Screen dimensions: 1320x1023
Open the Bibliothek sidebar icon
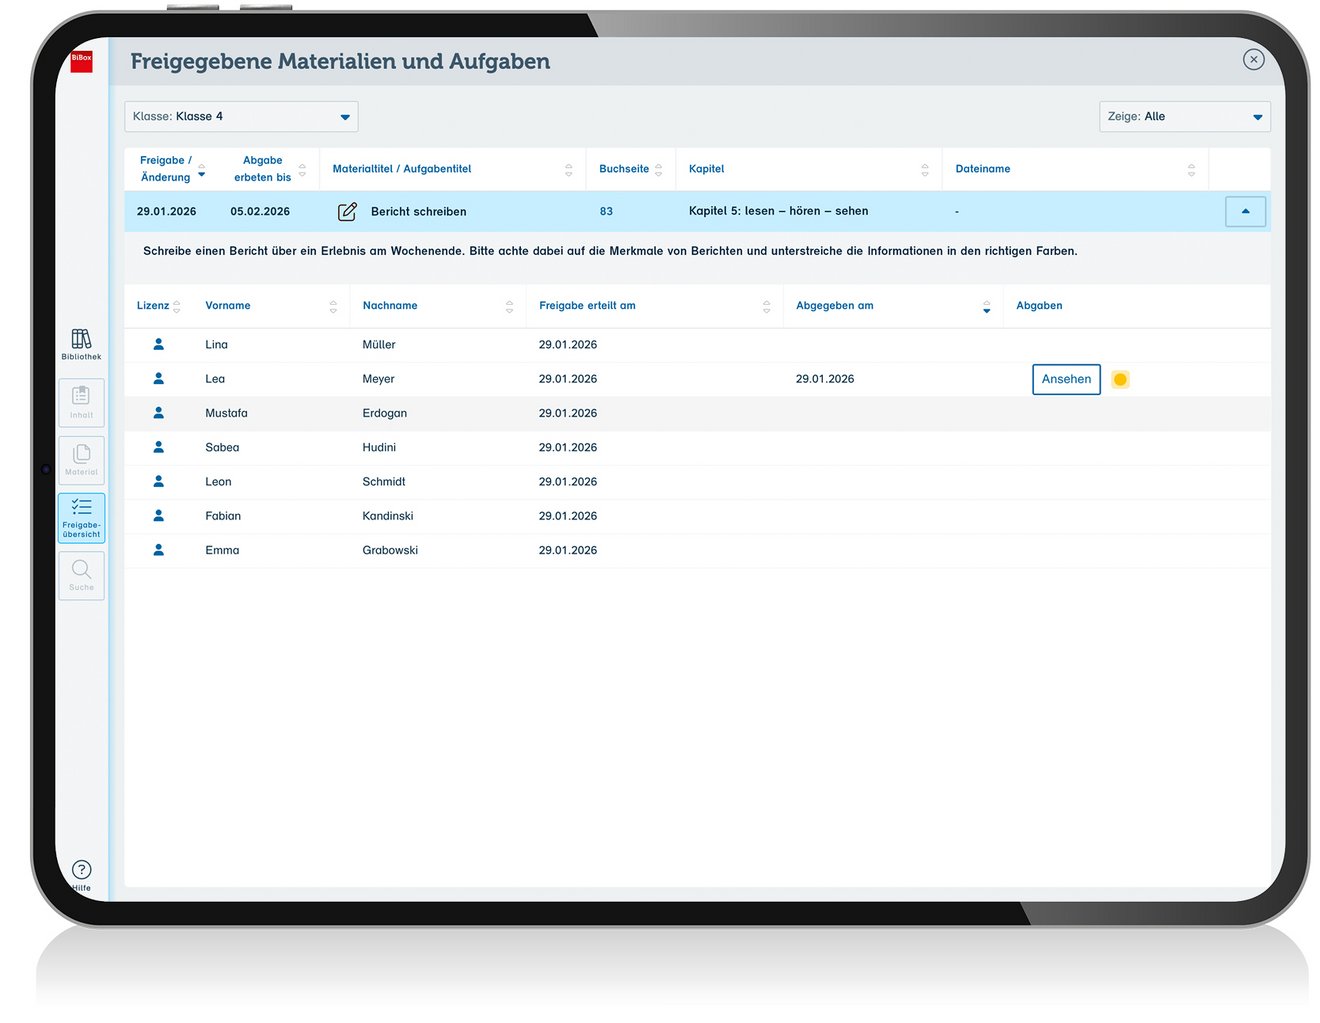[x=81, y=344]
